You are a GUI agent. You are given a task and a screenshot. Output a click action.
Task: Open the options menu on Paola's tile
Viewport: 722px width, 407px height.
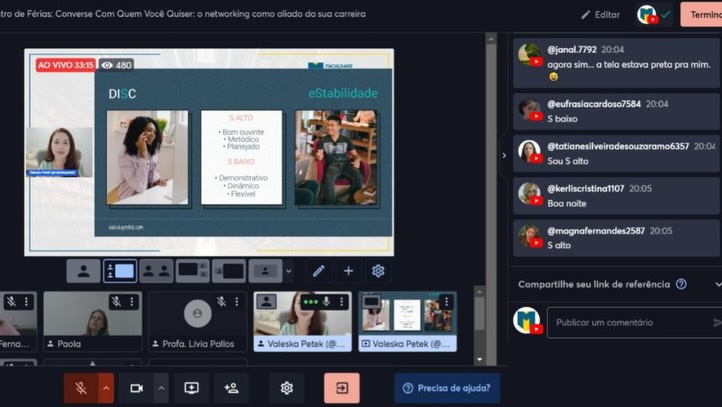tap(133, 302)
